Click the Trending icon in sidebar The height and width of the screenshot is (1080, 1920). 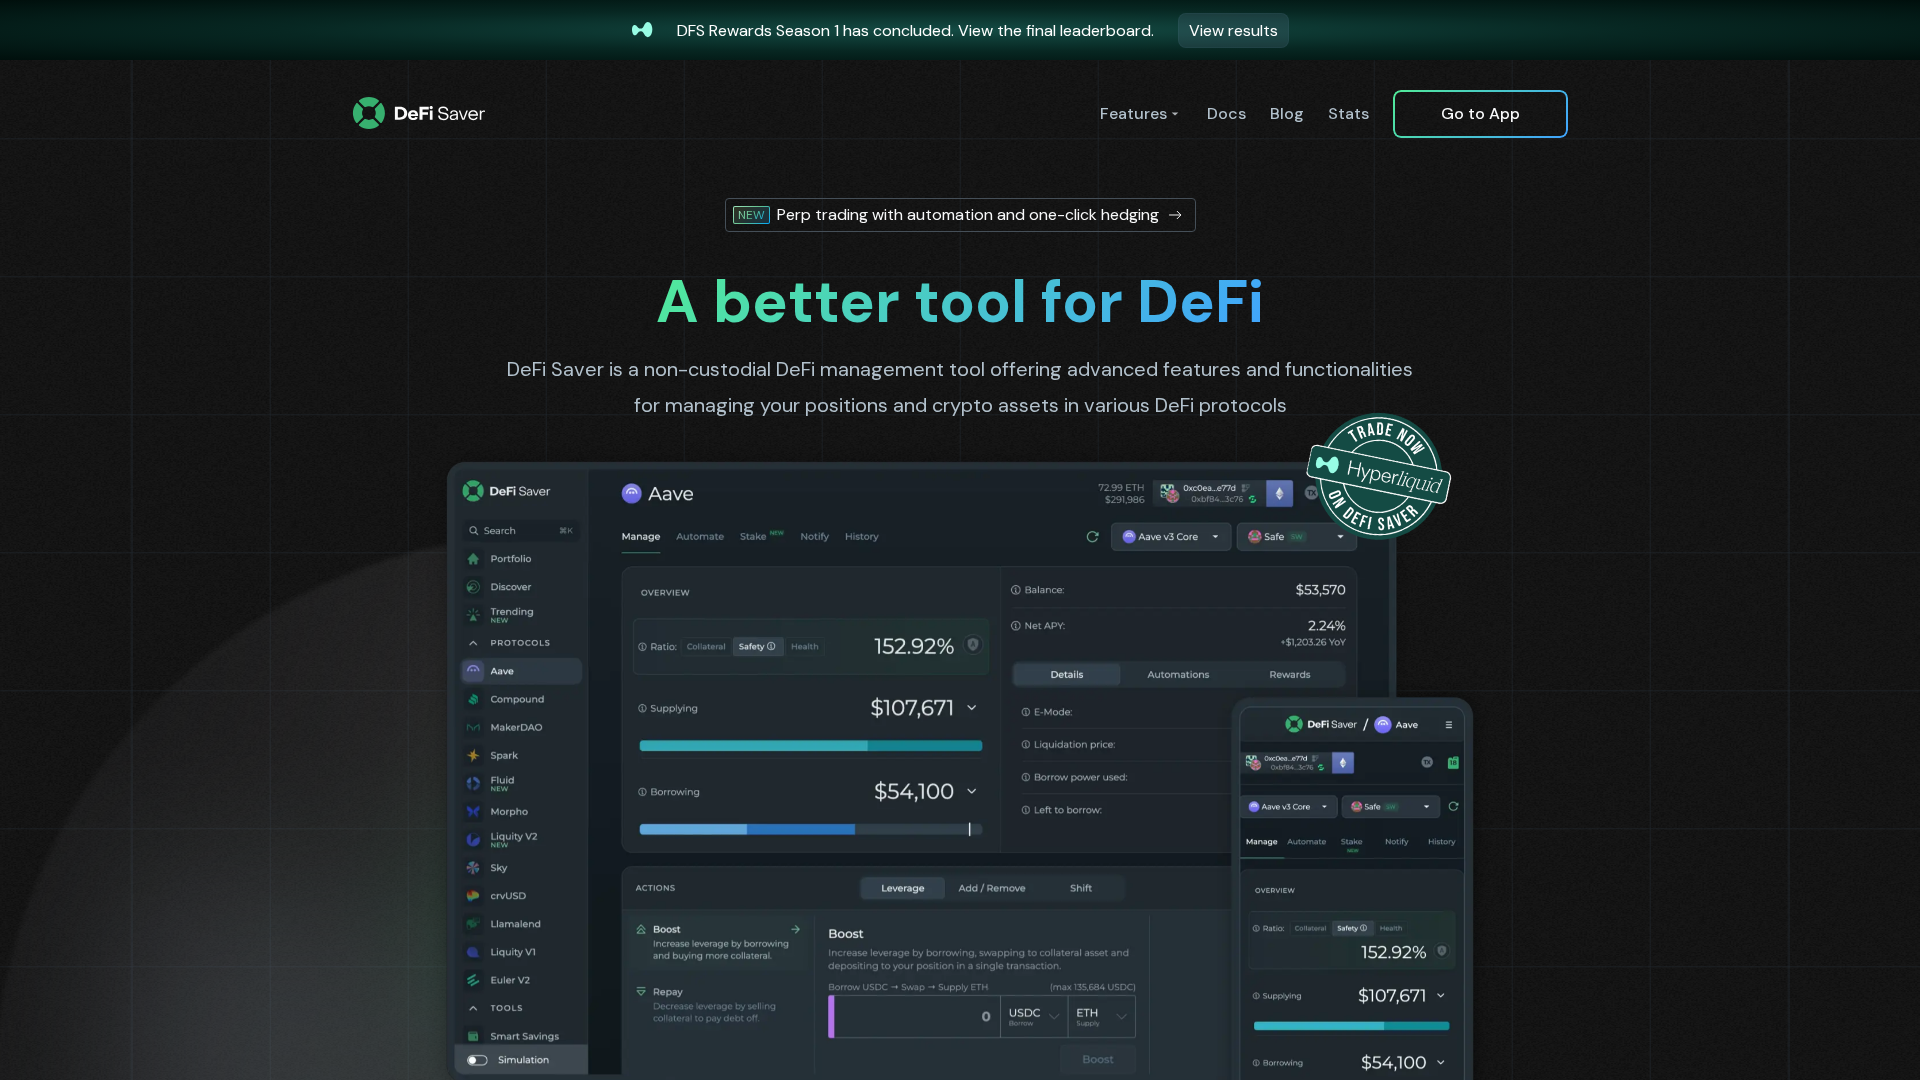[x=473, y=615]
